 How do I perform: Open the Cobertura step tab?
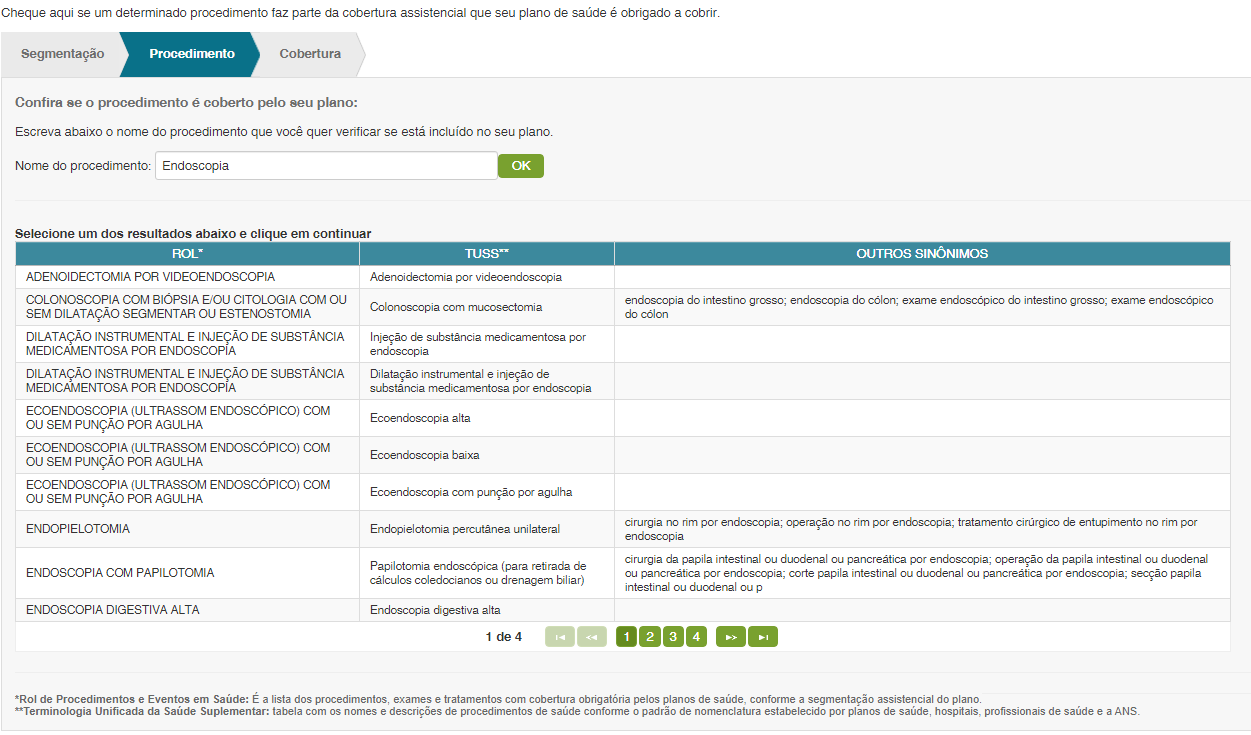coord(310,54)
